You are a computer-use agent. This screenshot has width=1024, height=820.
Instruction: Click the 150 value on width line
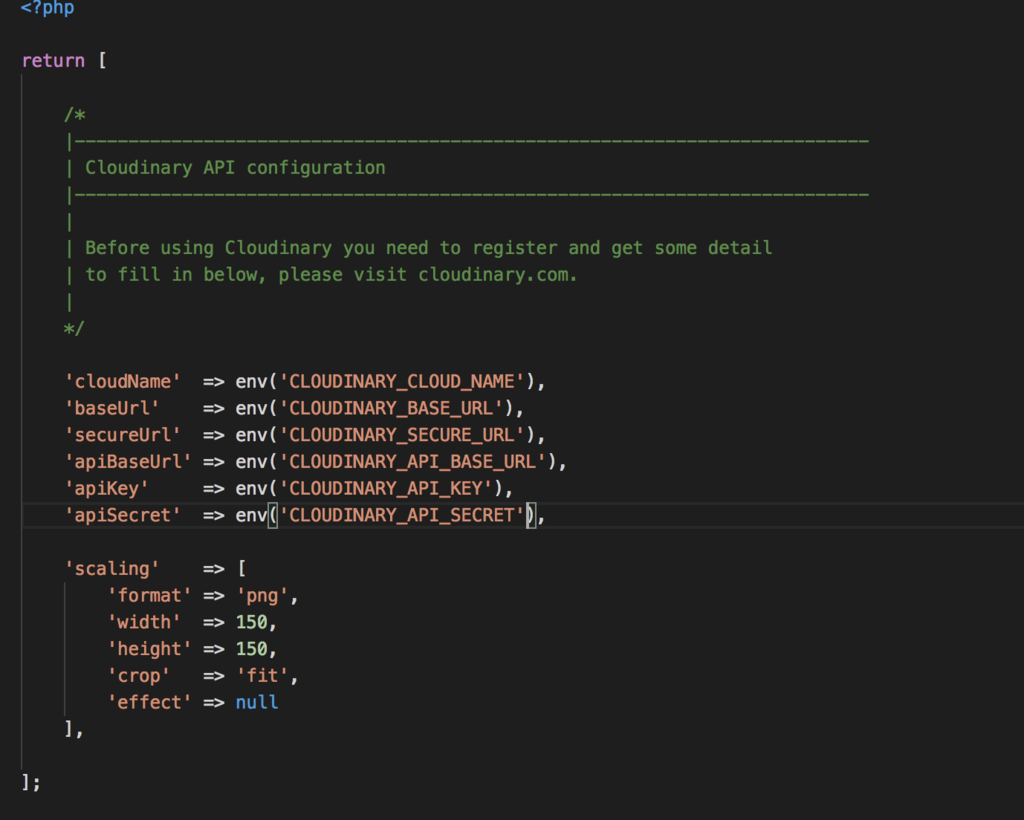tap(252, 622)
